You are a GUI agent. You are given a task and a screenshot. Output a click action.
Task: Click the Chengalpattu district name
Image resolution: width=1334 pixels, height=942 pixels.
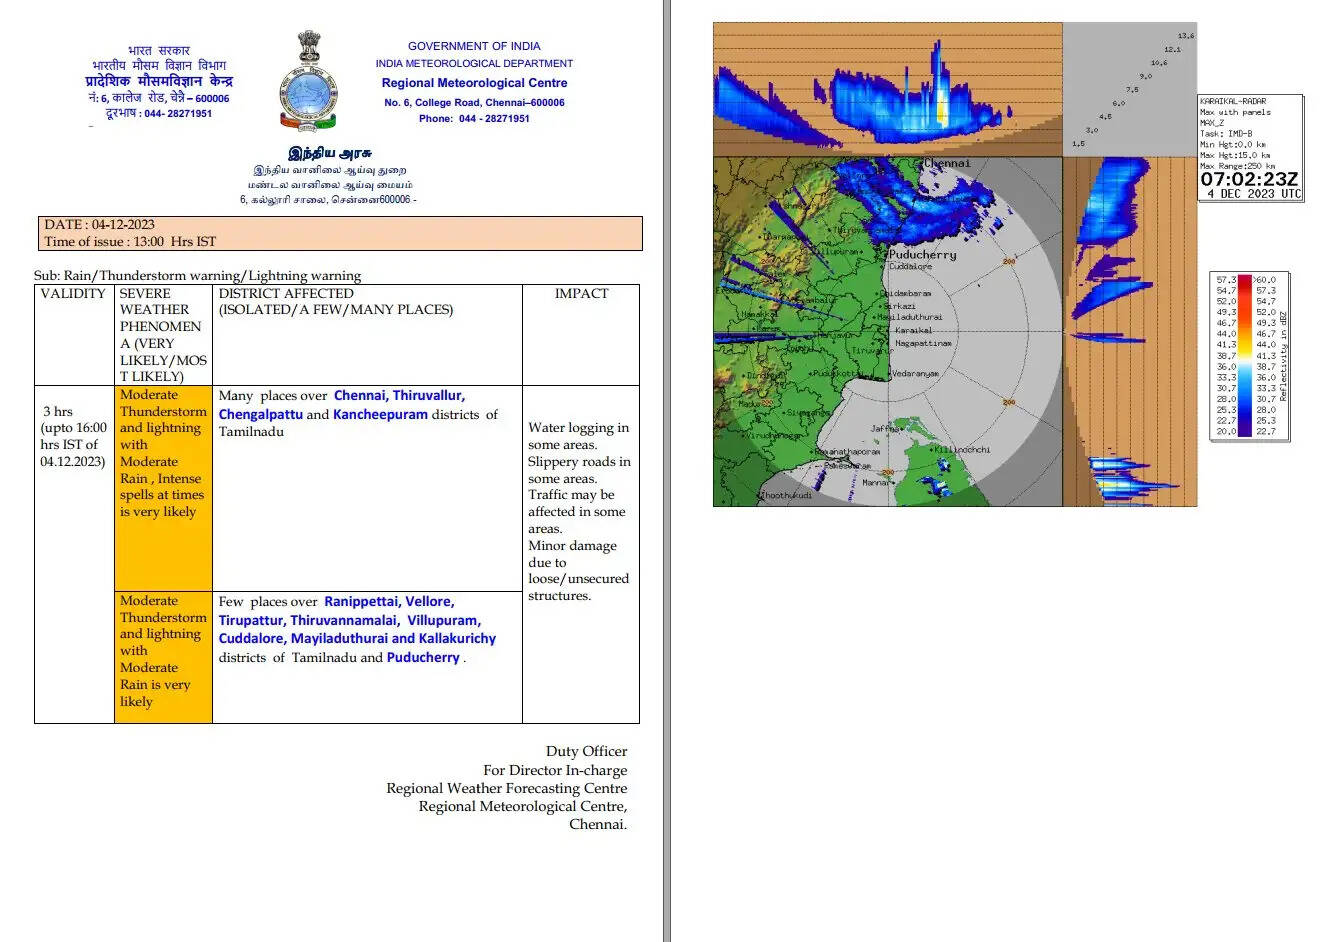[260, 415]
